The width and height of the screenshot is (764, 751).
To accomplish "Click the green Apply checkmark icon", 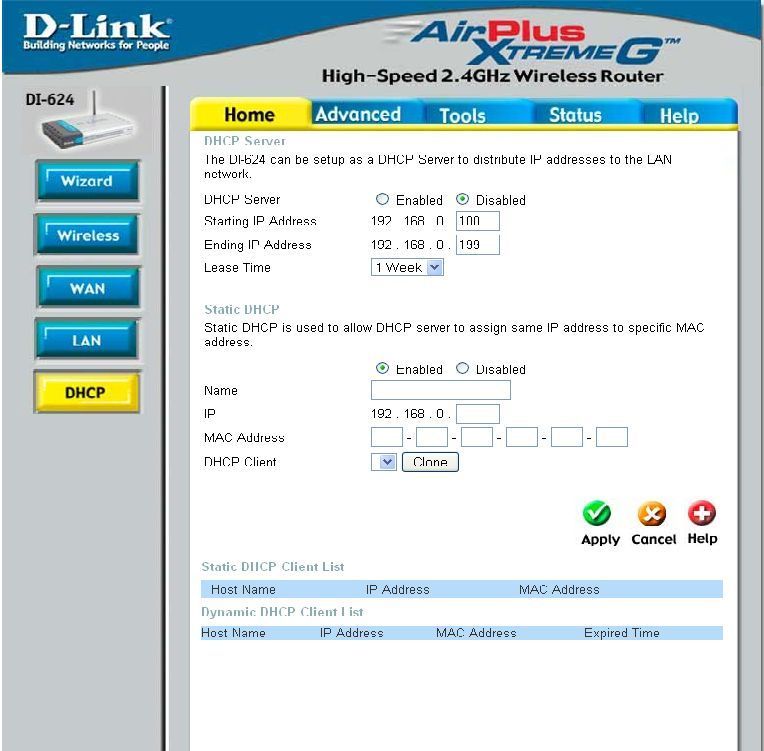I will pyautogui.click(x=596, y=513).
